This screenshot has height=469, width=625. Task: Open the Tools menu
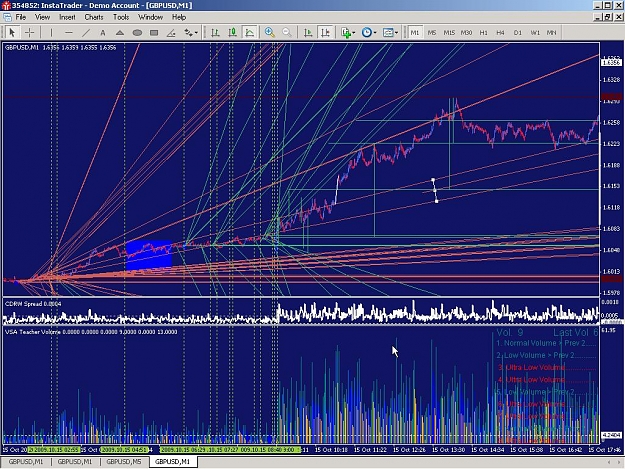[121, 17]
